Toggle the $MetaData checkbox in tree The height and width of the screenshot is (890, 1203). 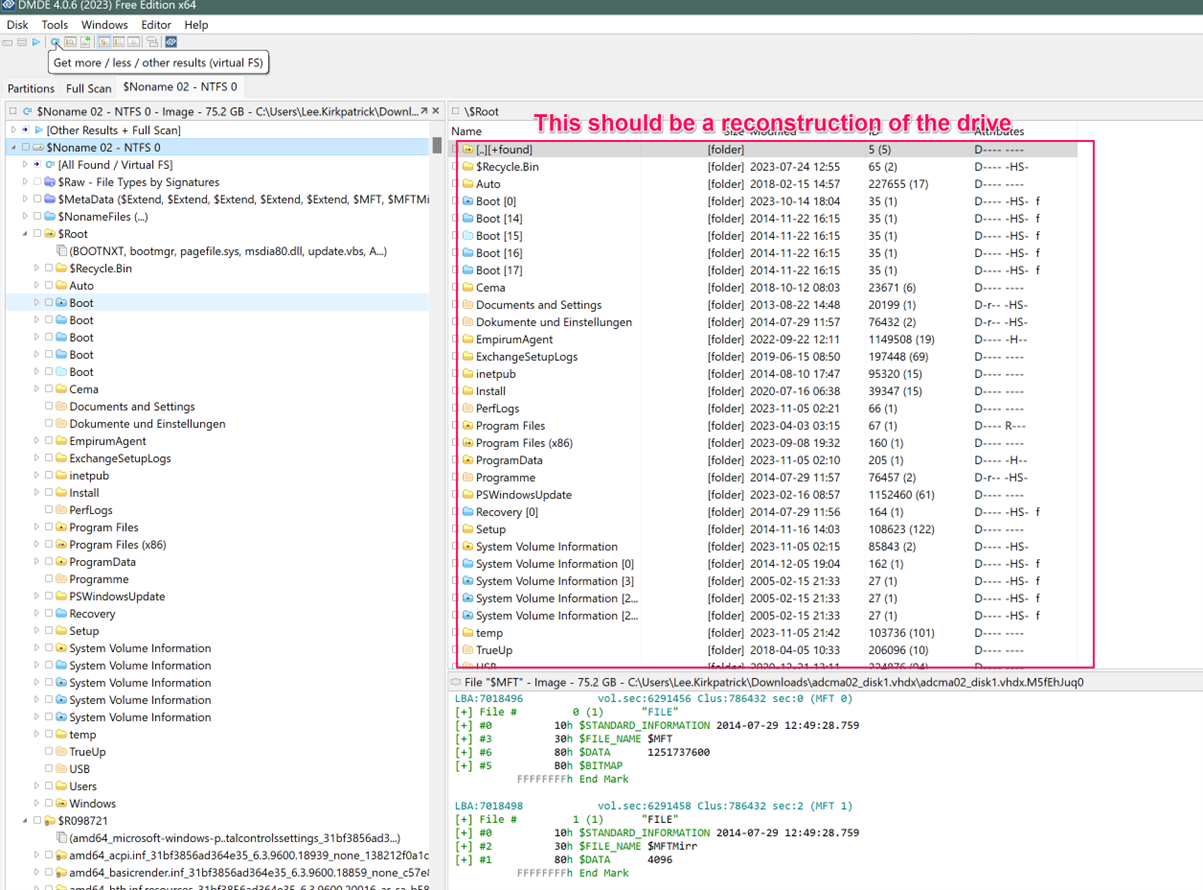pos(37,199)
